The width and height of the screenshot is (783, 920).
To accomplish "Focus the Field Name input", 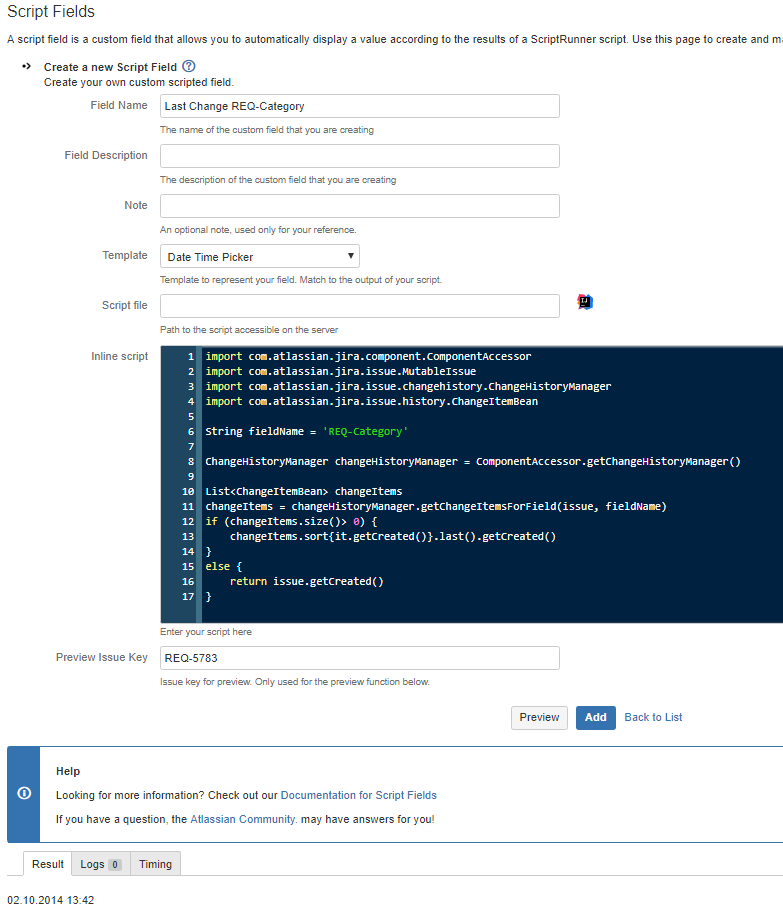I will (x=360, y=106).
